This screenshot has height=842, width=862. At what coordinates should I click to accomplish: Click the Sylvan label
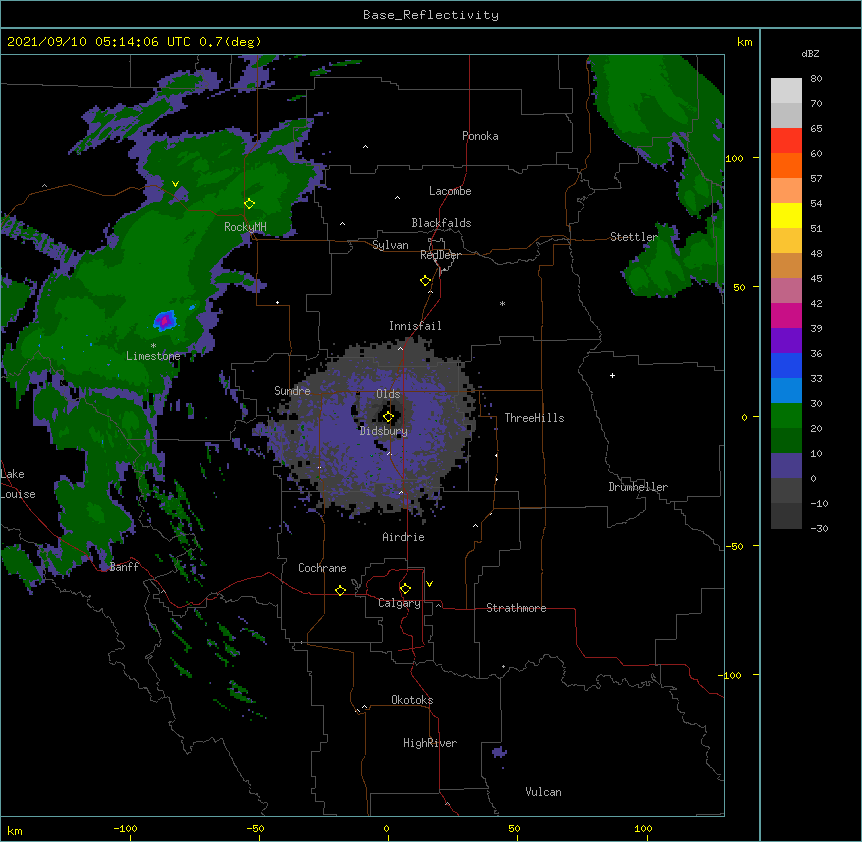tap(390, 245)
